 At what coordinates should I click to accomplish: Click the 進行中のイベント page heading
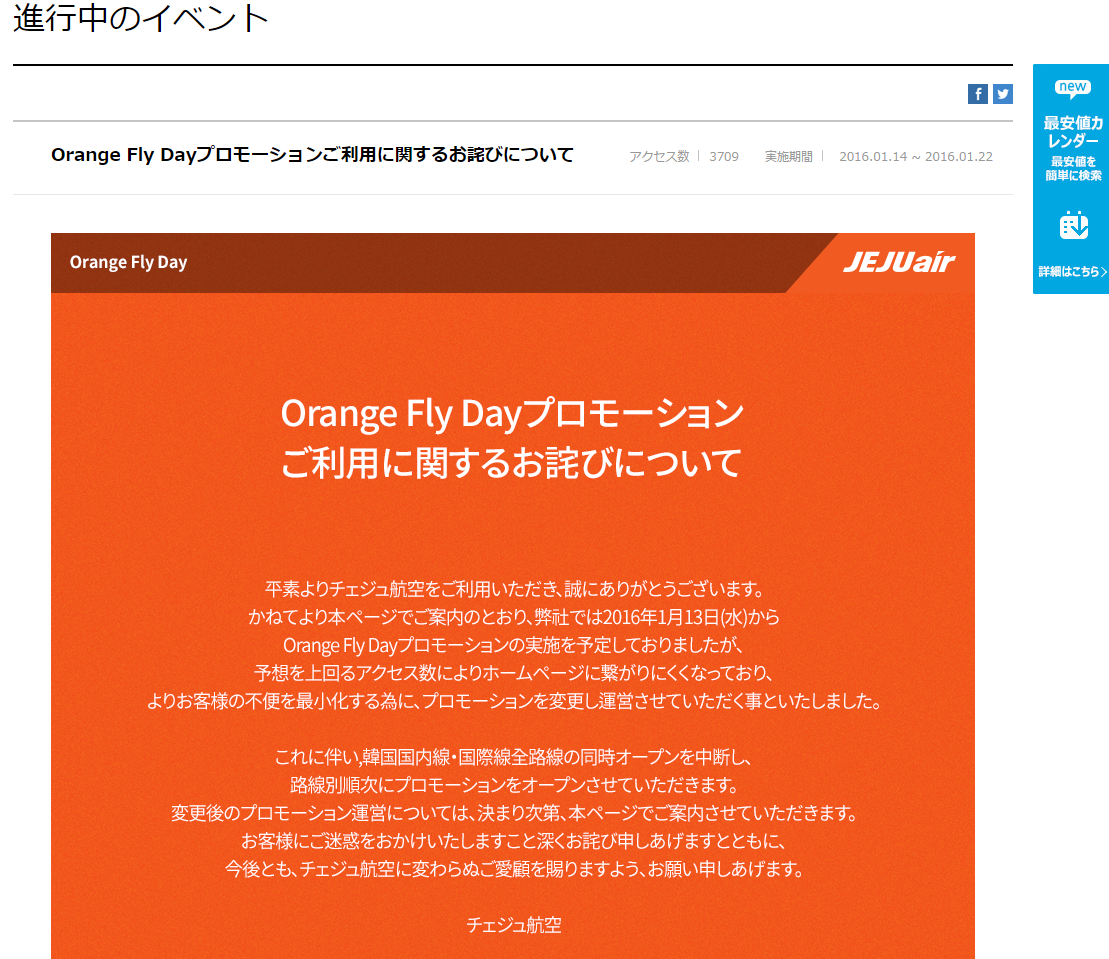click(x=141, y=18)
